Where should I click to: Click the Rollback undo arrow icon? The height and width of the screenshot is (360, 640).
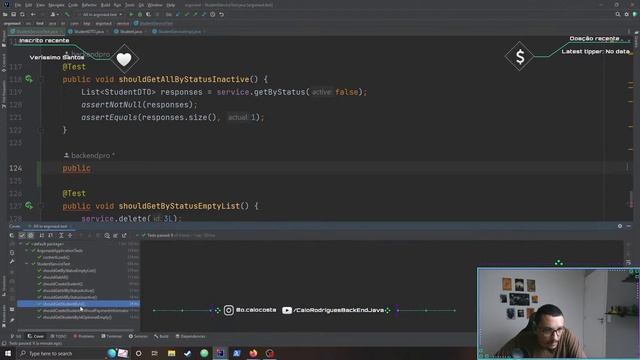(221, 14)
